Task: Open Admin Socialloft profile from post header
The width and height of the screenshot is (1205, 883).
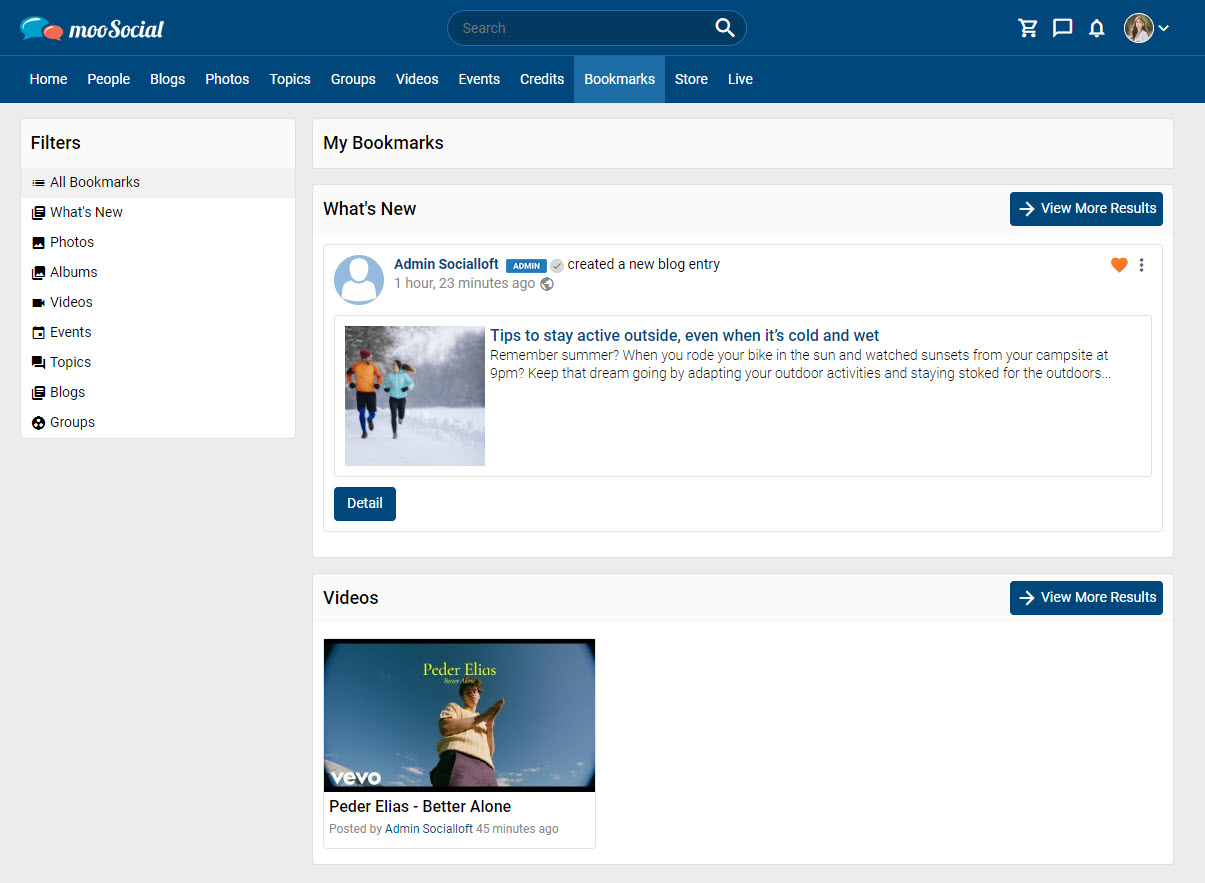Action: [x=446, y=264]
